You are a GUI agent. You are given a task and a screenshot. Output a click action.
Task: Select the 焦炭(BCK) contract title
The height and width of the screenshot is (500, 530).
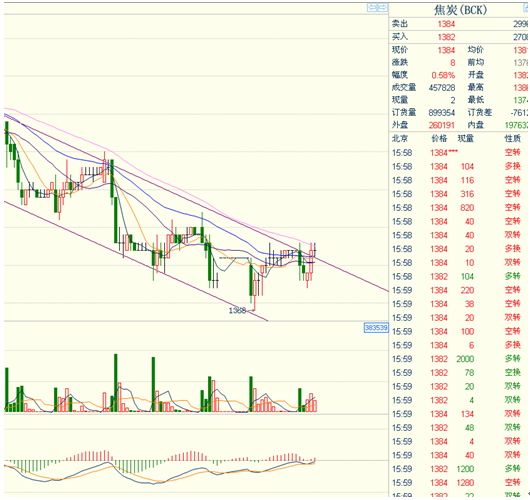click(x=460, y=10)
